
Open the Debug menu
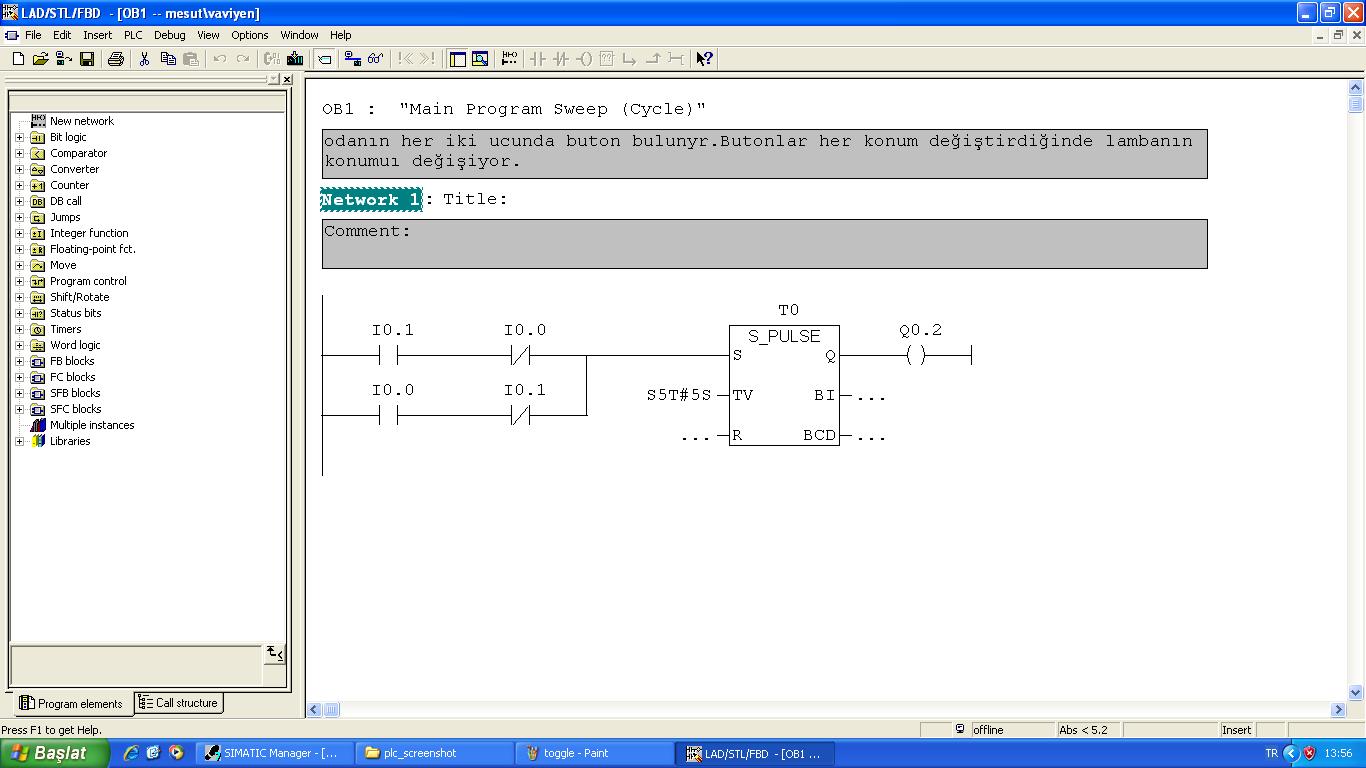(x=169, y=35)
